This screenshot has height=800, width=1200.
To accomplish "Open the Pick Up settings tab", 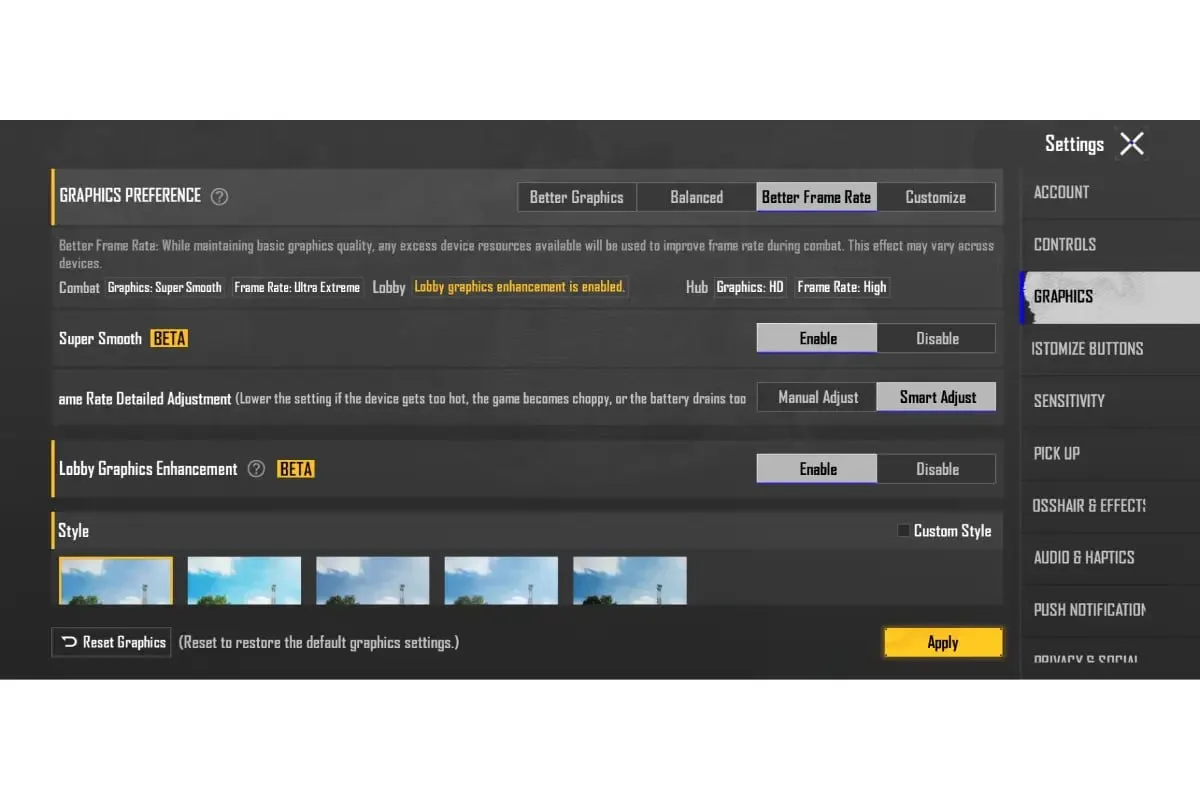I will 1056,453.
